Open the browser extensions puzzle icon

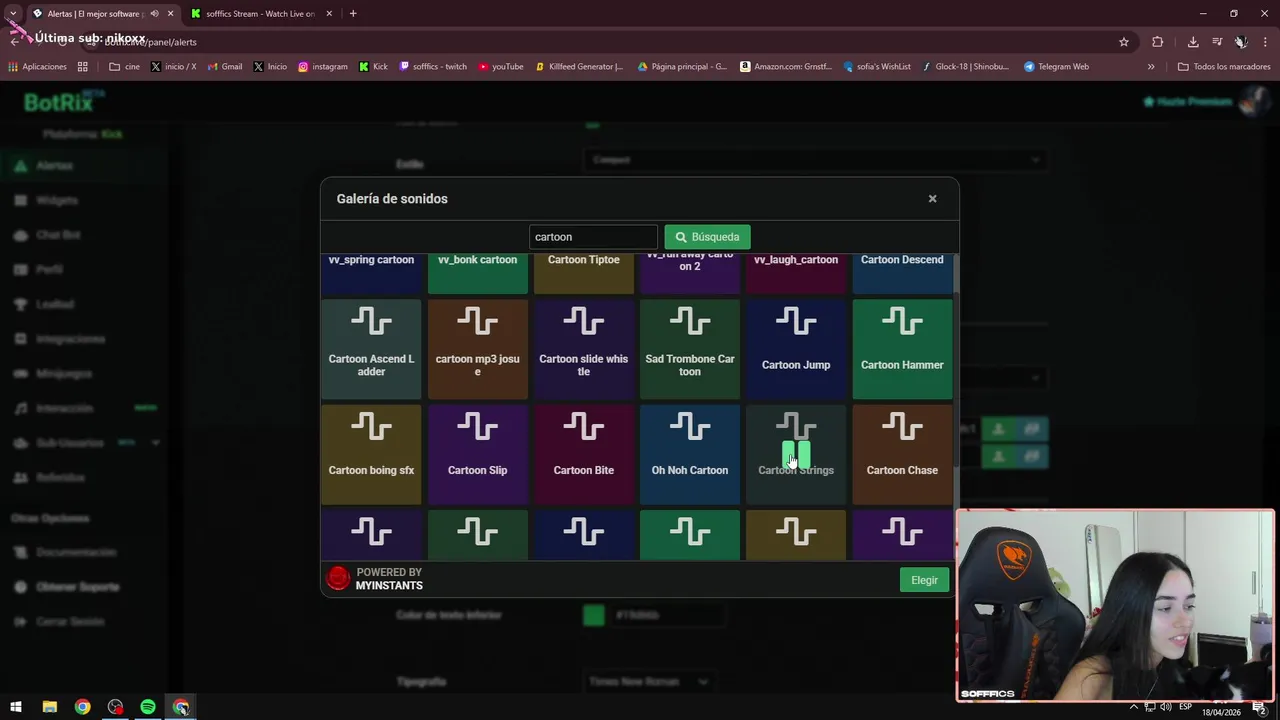click(x=1158, y=42)
